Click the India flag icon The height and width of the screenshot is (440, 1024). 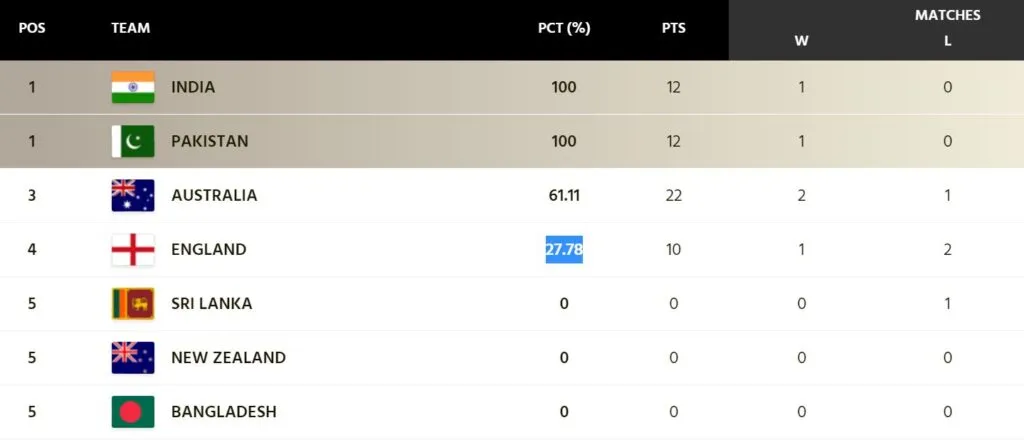point(132,87)
